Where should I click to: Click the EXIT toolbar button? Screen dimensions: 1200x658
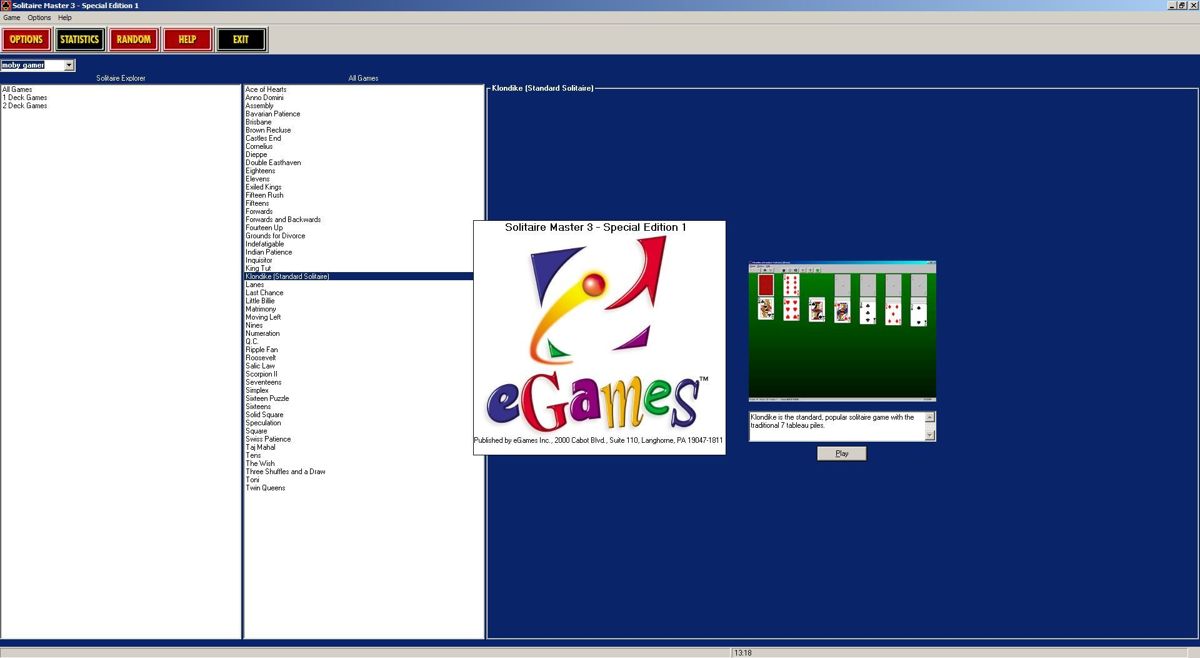241,40
